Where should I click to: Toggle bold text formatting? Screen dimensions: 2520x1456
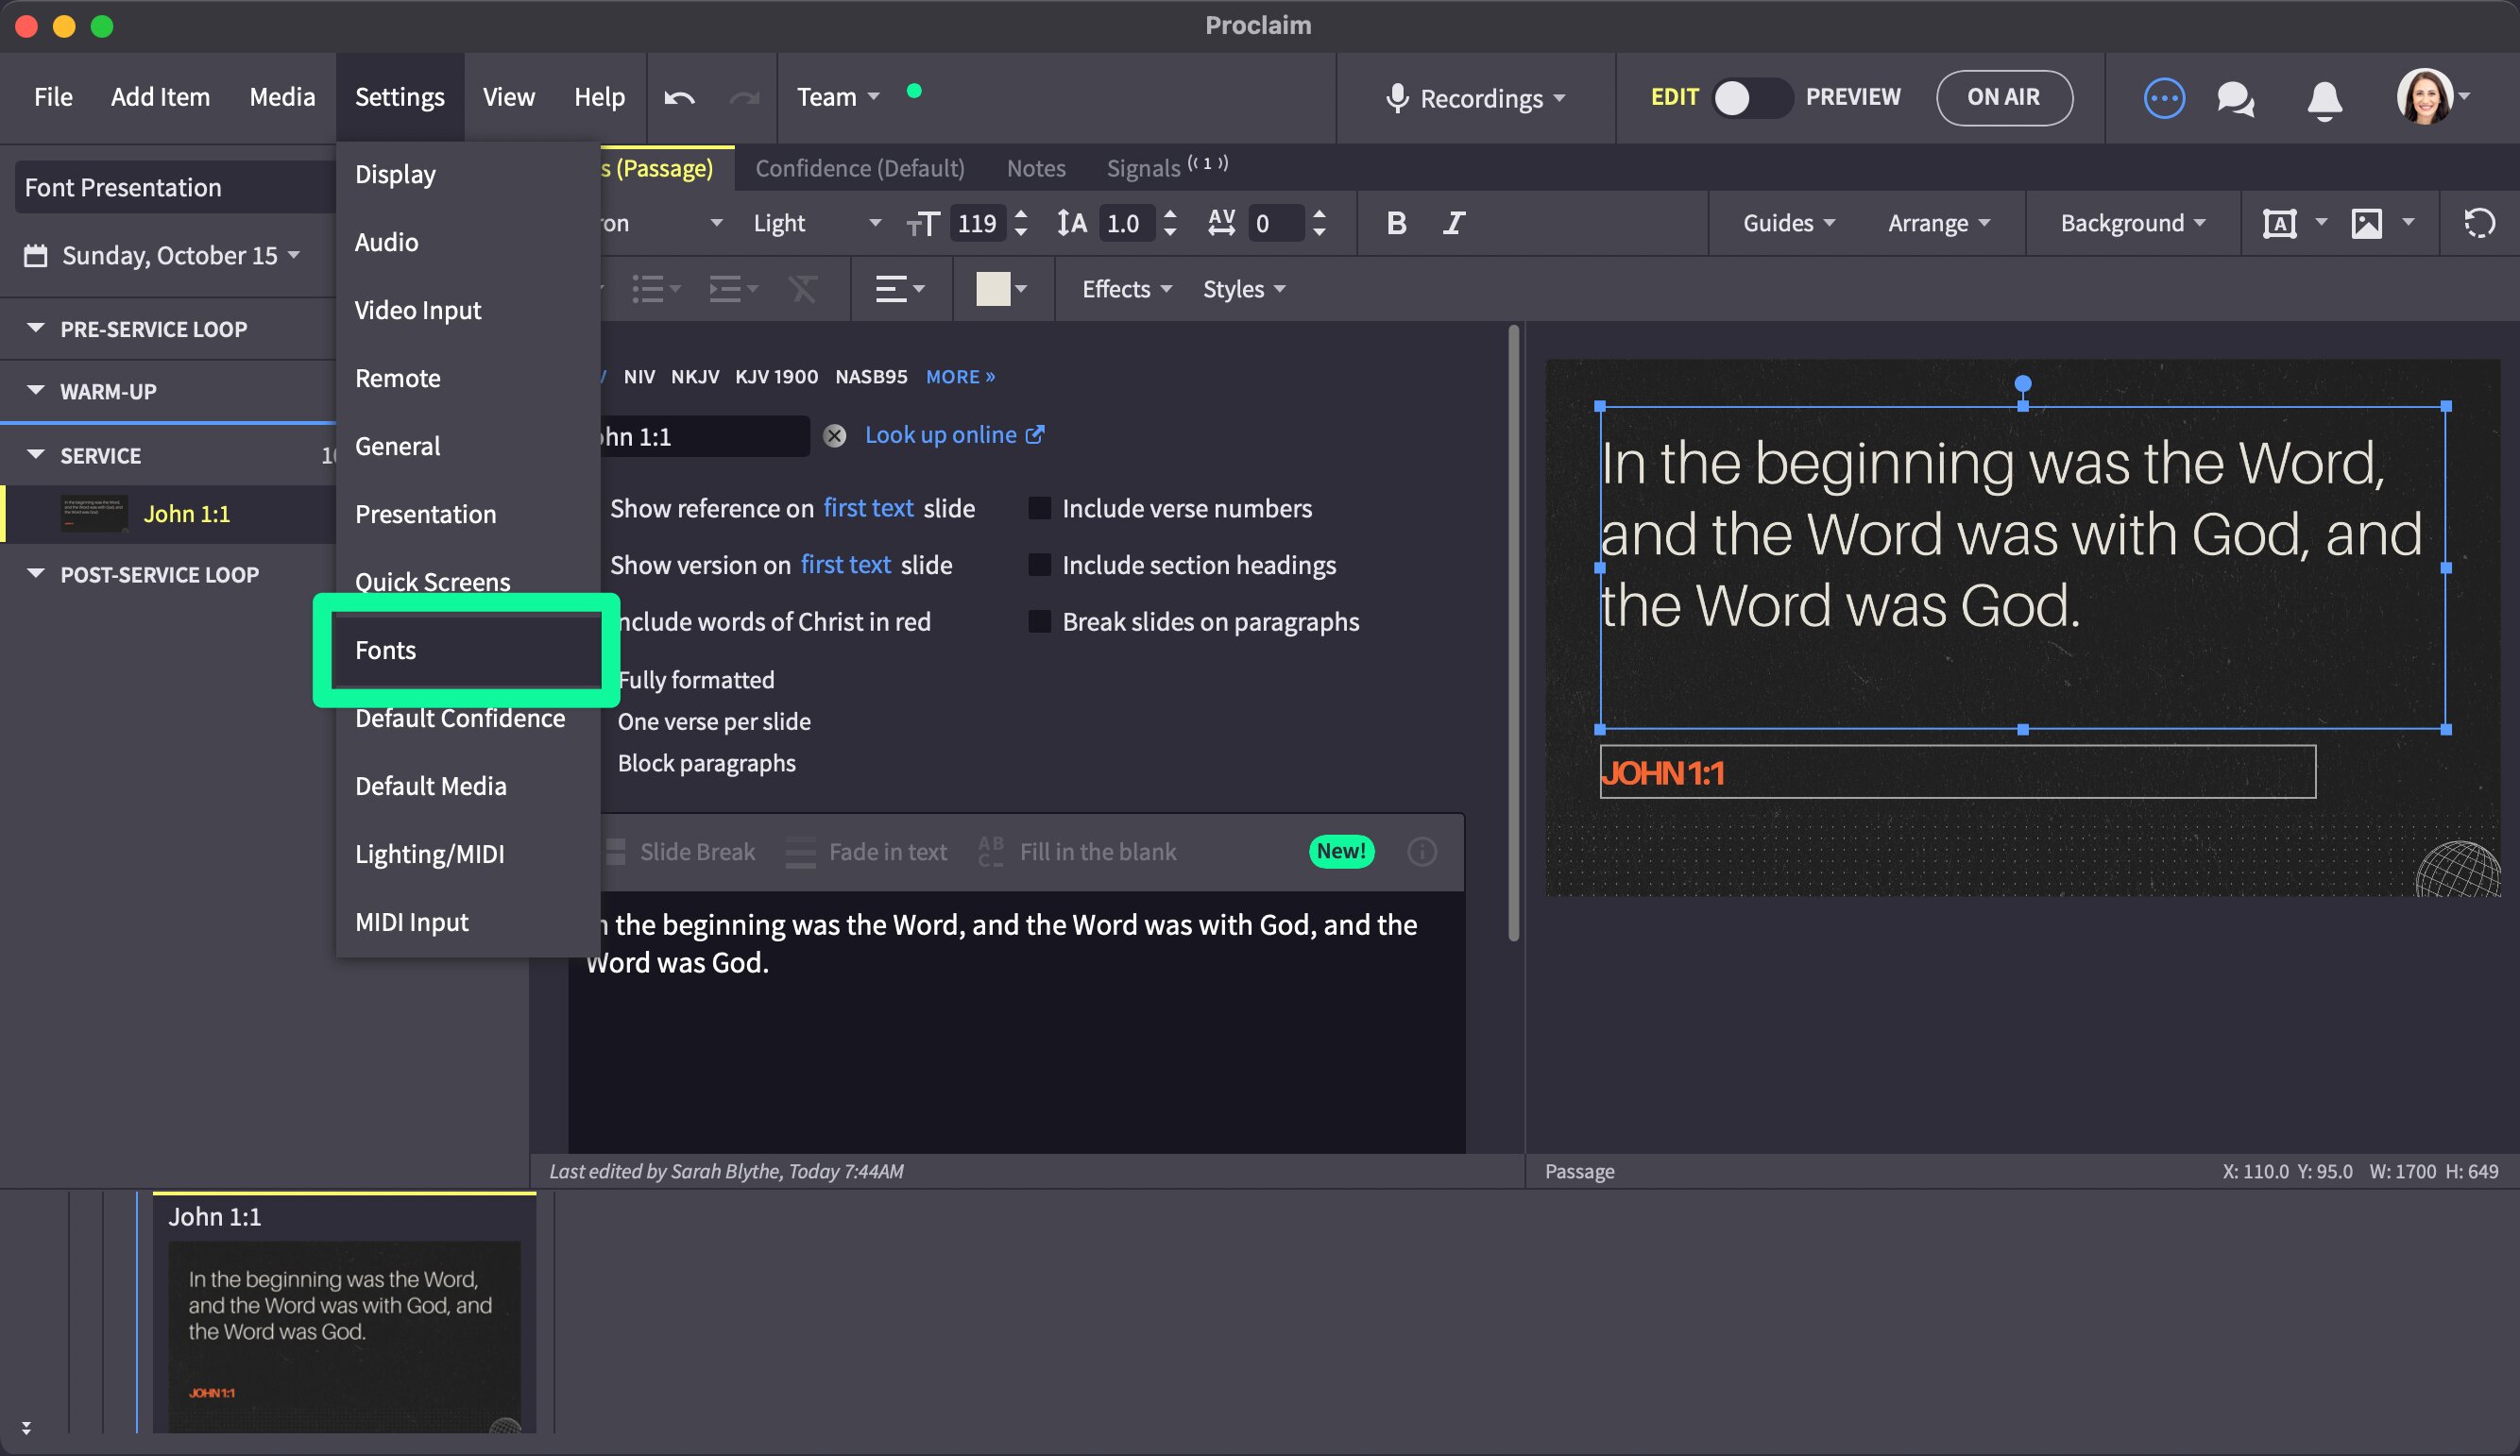coord(1396,223)
